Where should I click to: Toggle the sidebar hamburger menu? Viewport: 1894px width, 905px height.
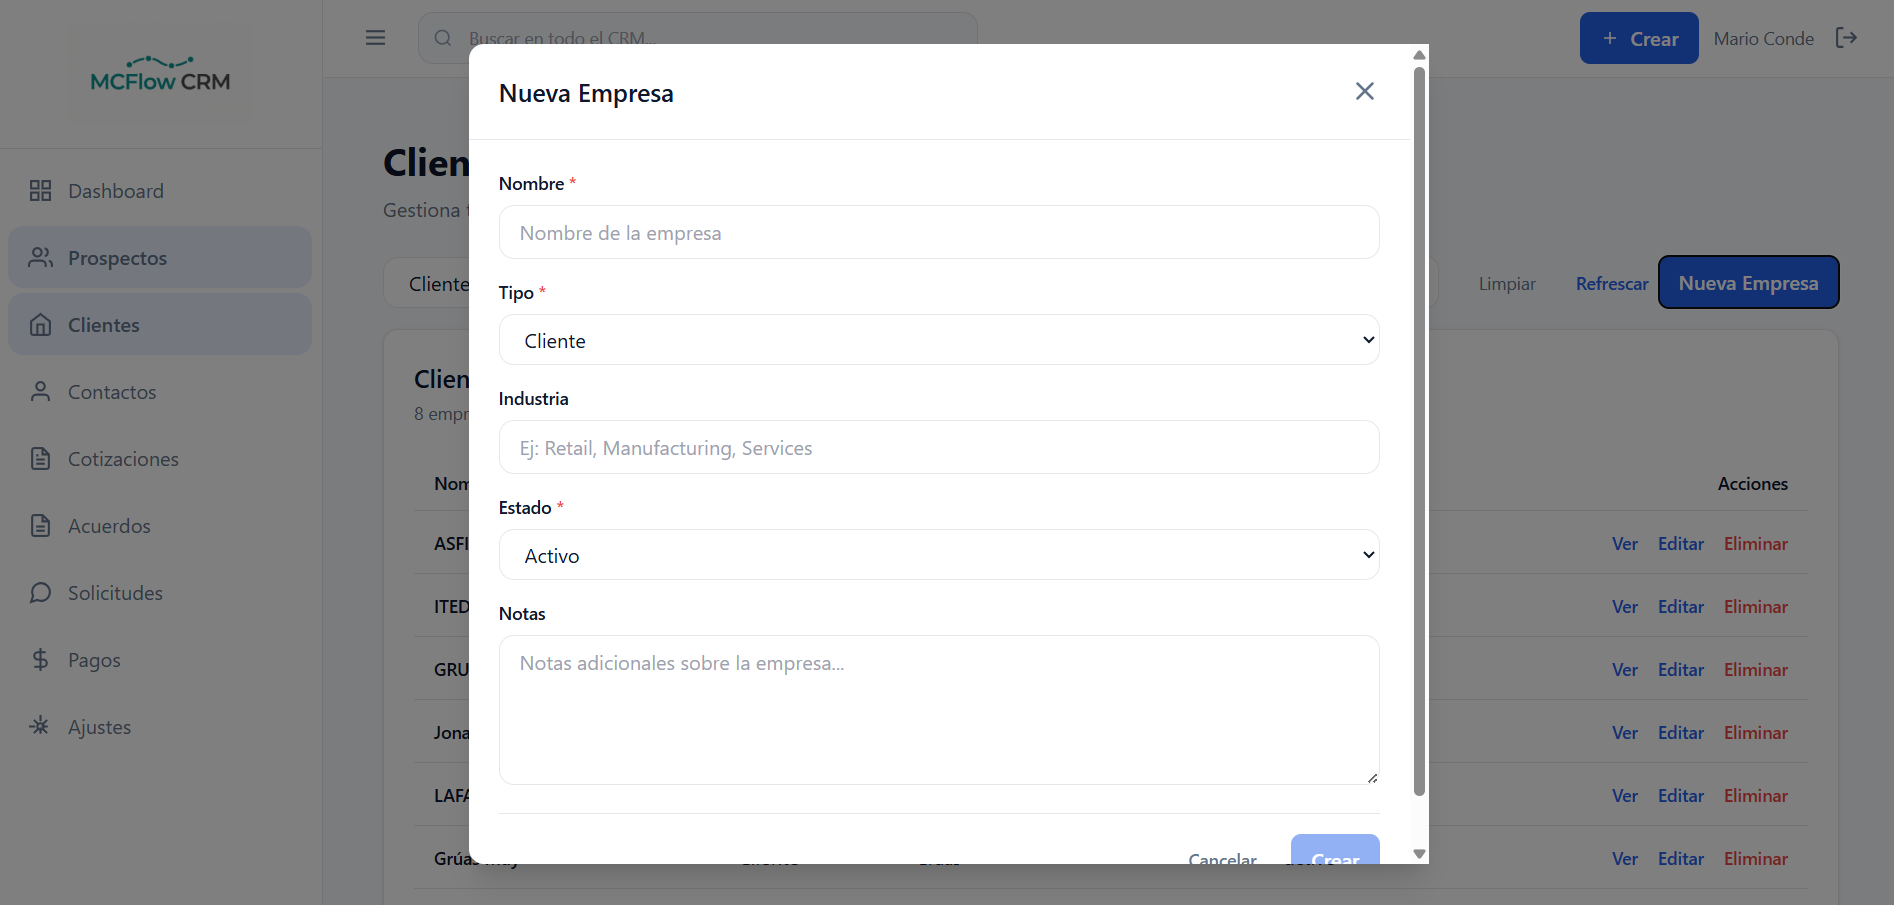pyautogui.click(x=375, y=37)
